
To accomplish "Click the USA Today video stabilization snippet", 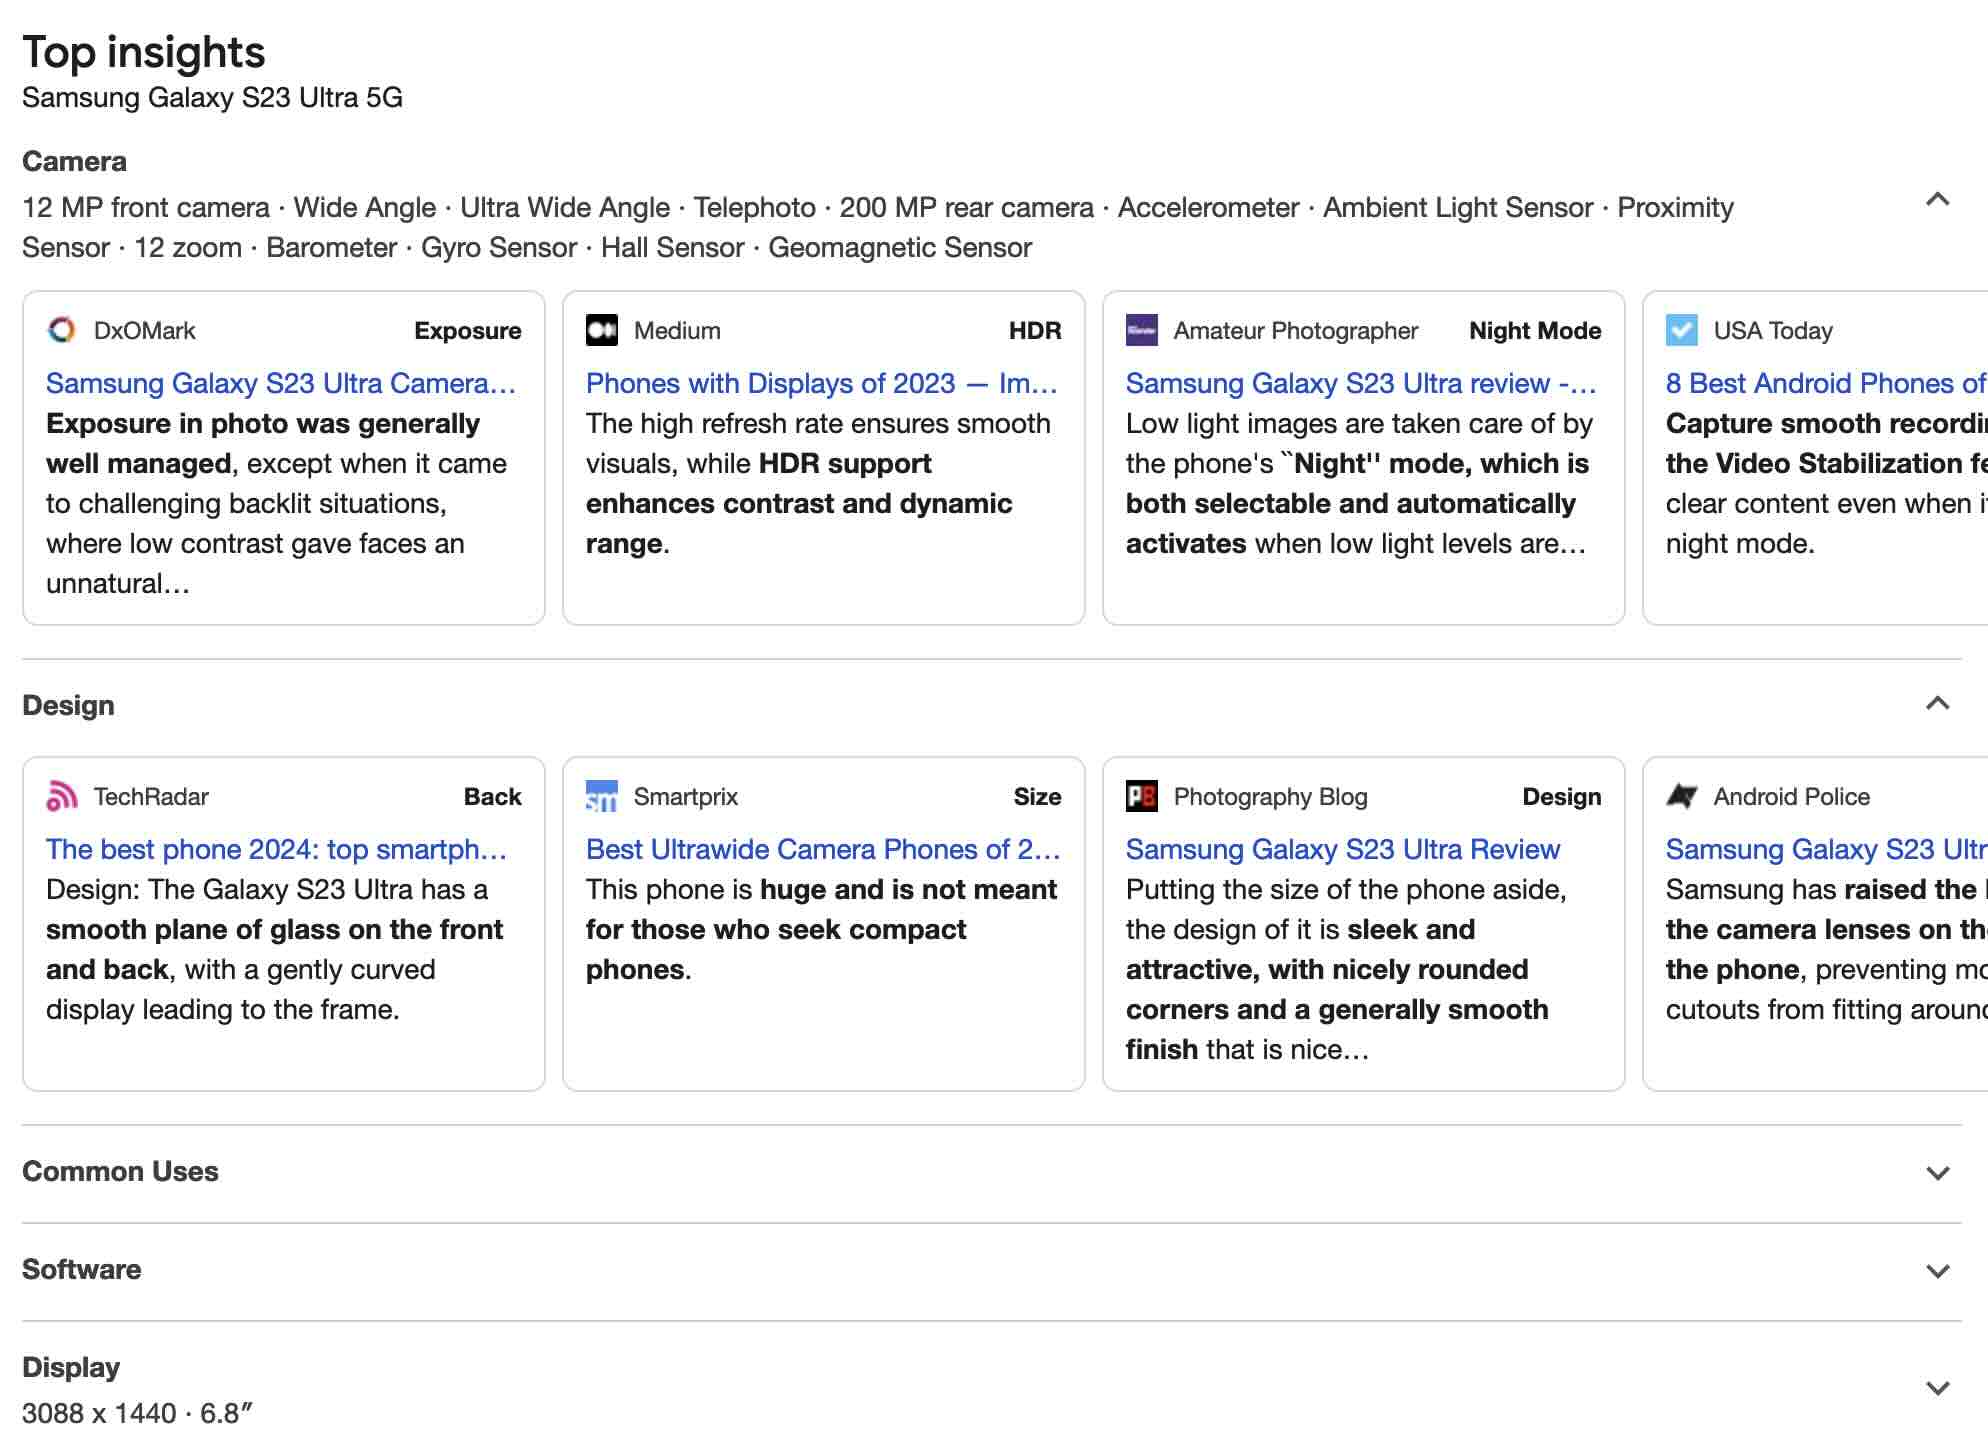I will 1826,483.
